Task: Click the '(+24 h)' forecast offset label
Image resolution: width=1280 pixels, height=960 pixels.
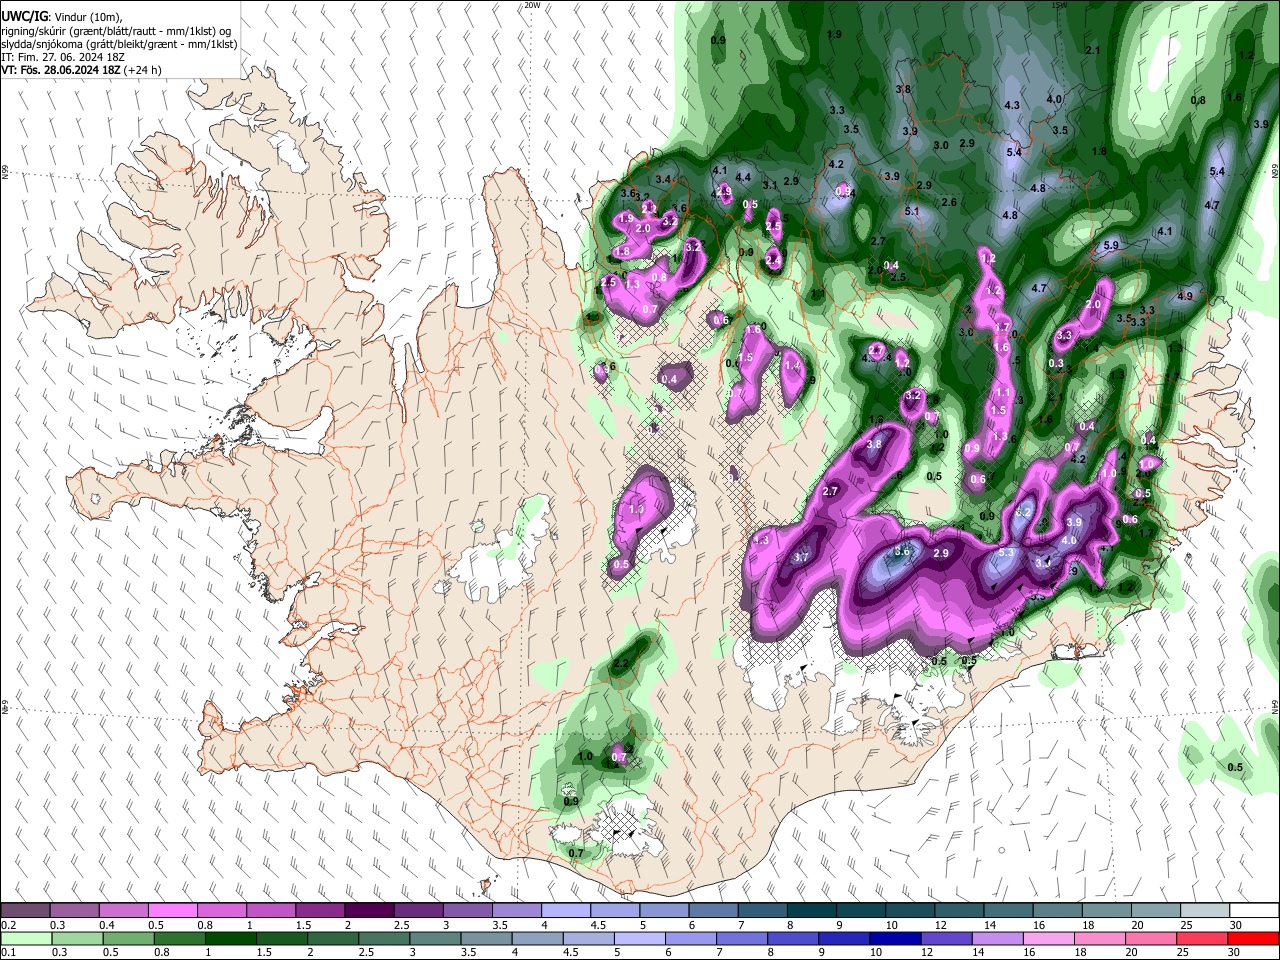Action: 143,70
